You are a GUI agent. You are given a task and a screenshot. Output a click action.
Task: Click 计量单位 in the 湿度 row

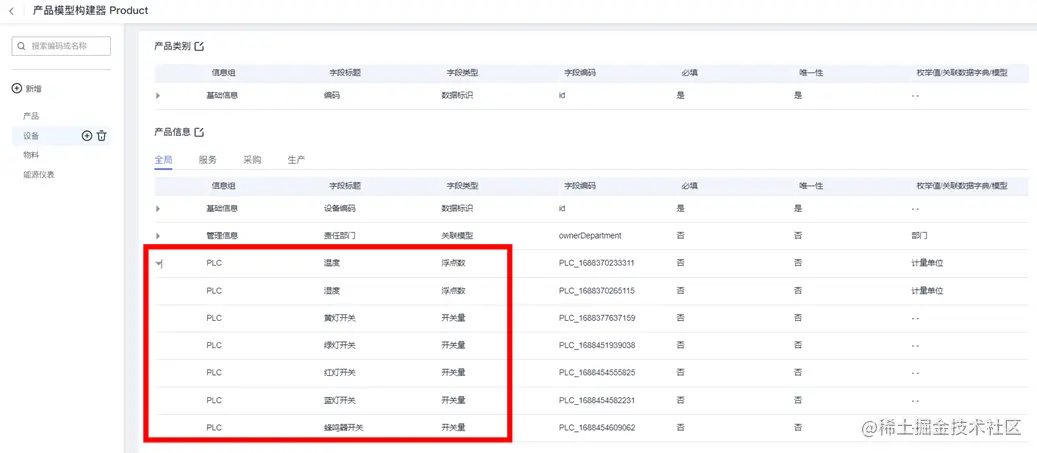click(x=927, y=290)
